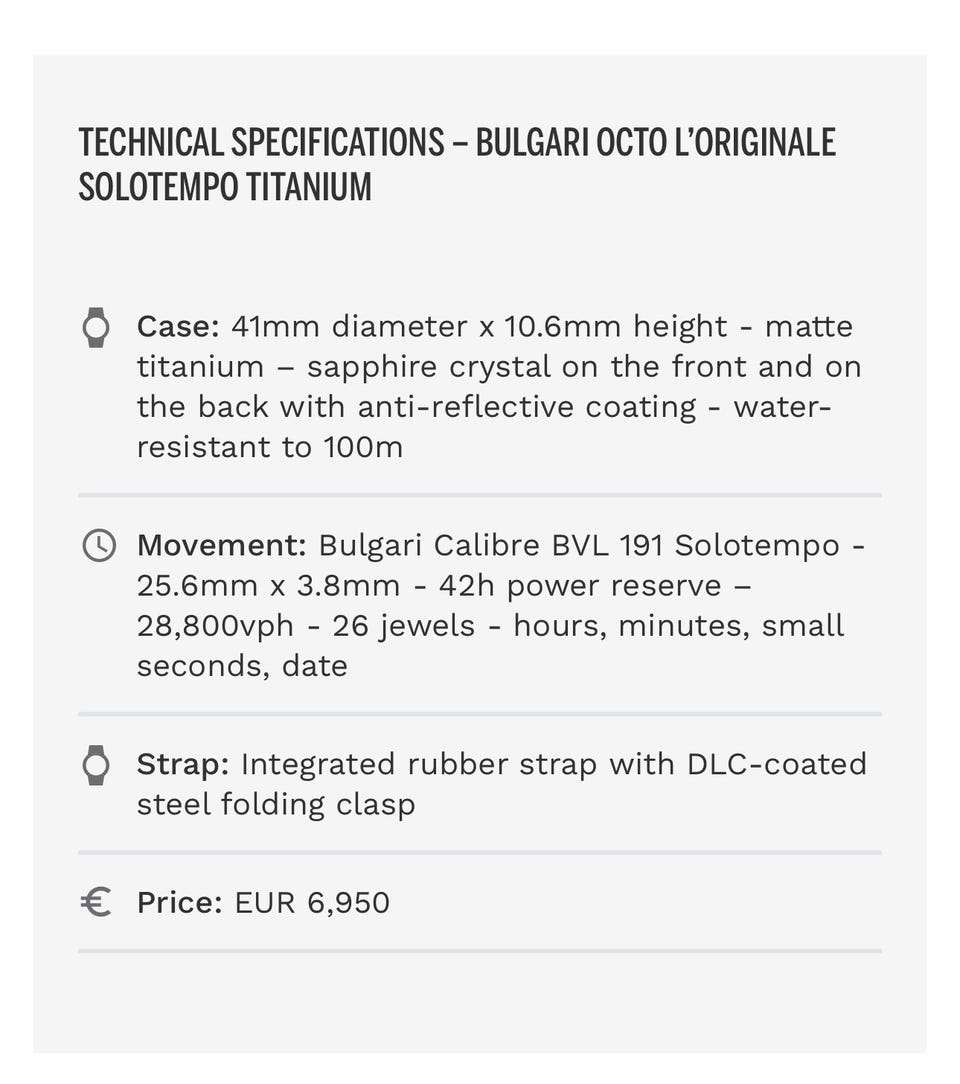Select the bold "Price:" label
Viewport: 960px width, 1084px height.
click(179, 903)
